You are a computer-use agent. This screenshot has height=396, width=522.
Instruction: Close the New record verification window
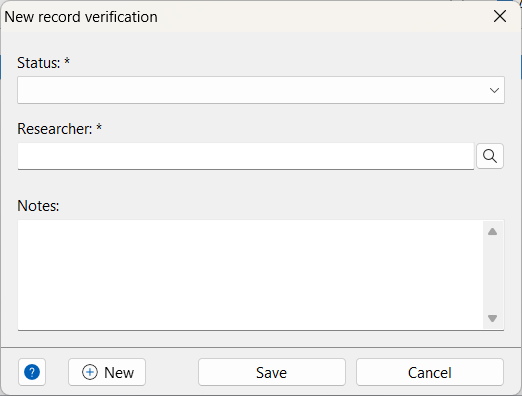tap(500, 16)
